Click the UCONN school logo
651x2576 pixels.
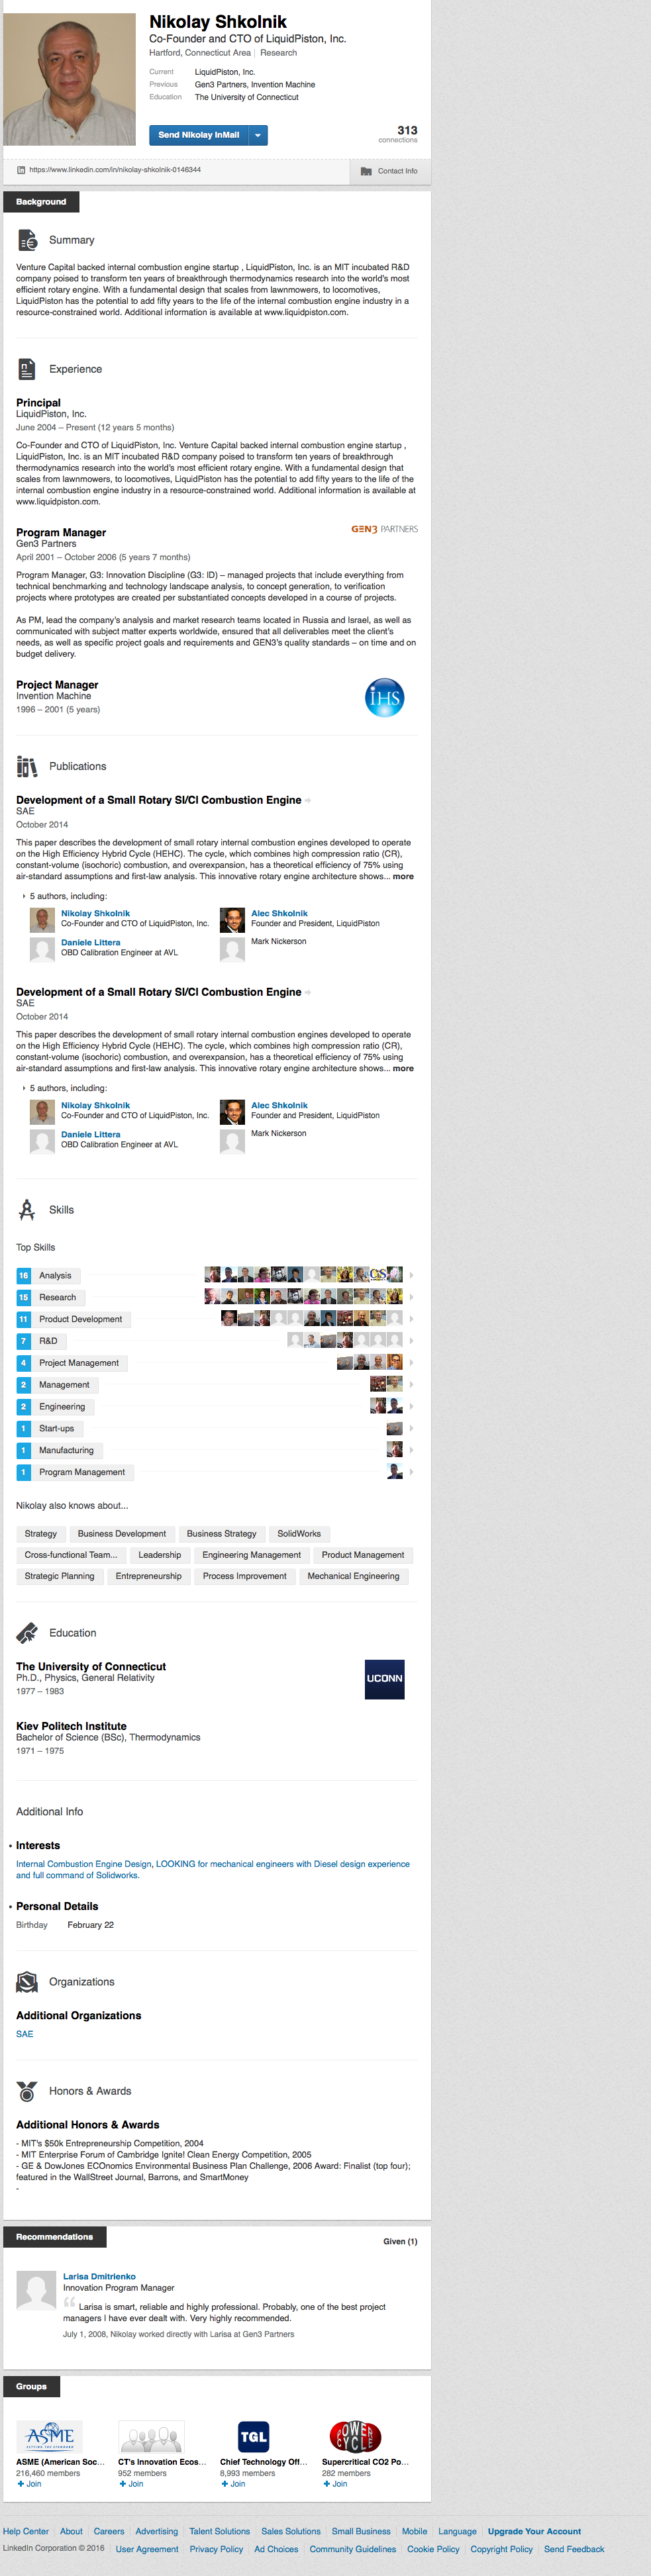click(384, 1679)
